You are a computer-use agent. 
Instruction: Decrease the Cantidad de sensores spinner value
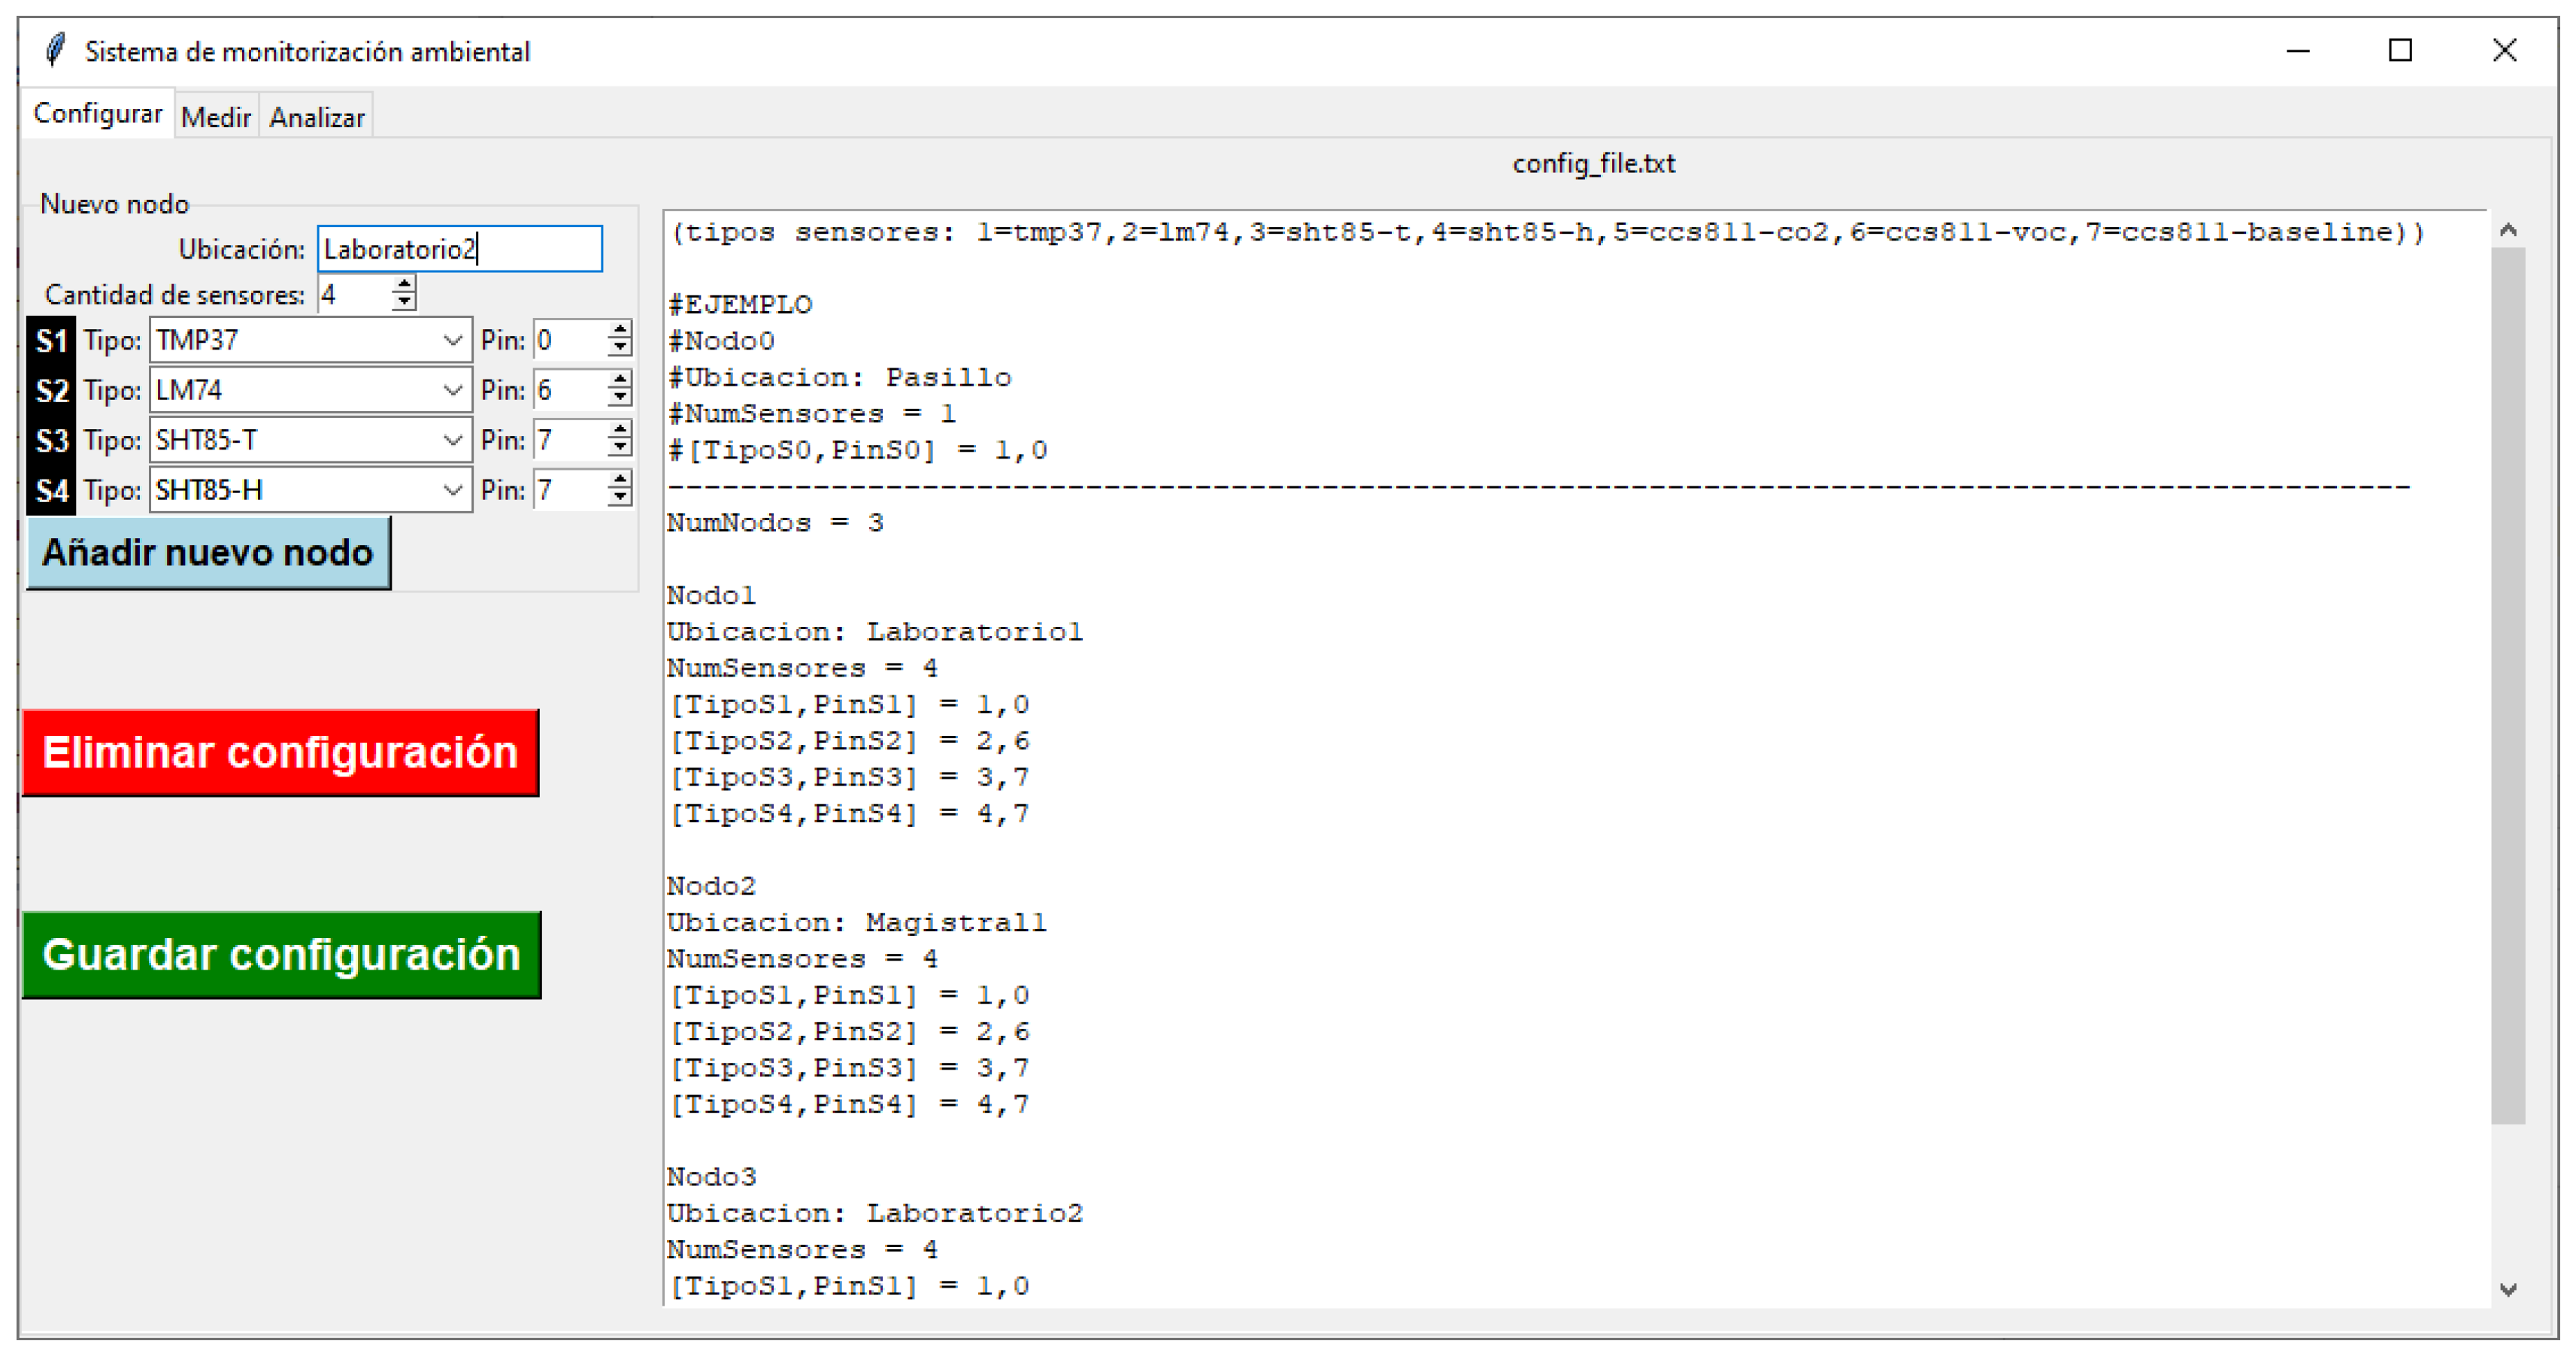404,302
